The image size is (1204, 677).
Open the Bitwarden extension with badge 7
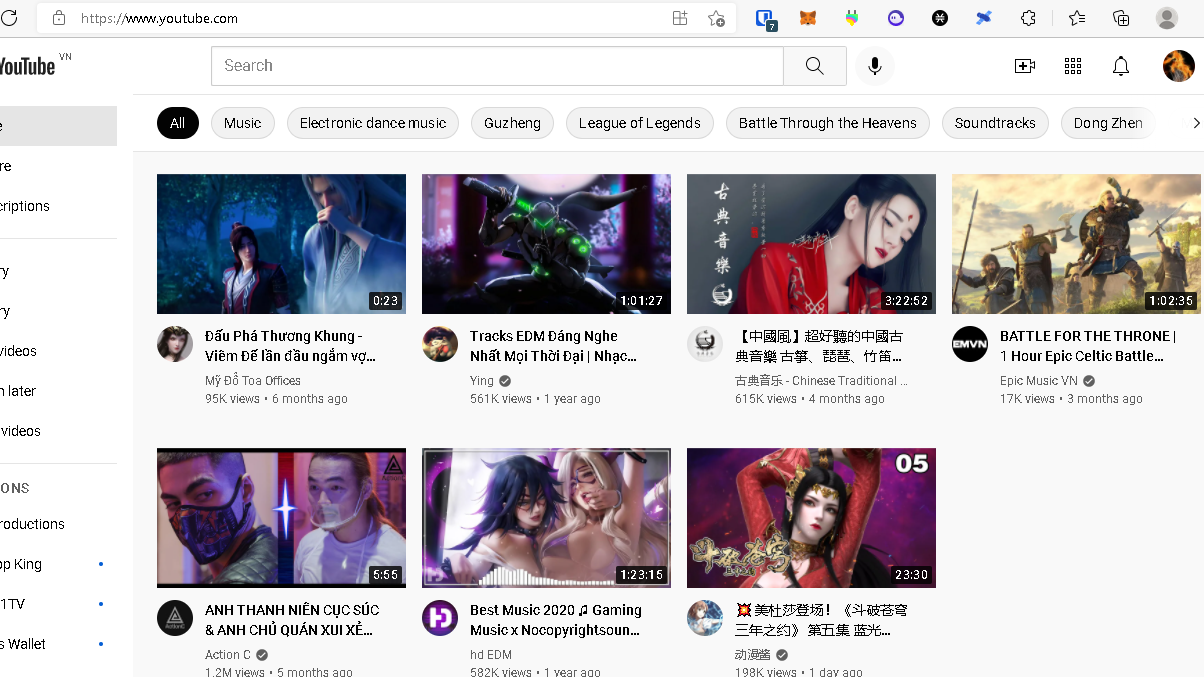(765, 18)
